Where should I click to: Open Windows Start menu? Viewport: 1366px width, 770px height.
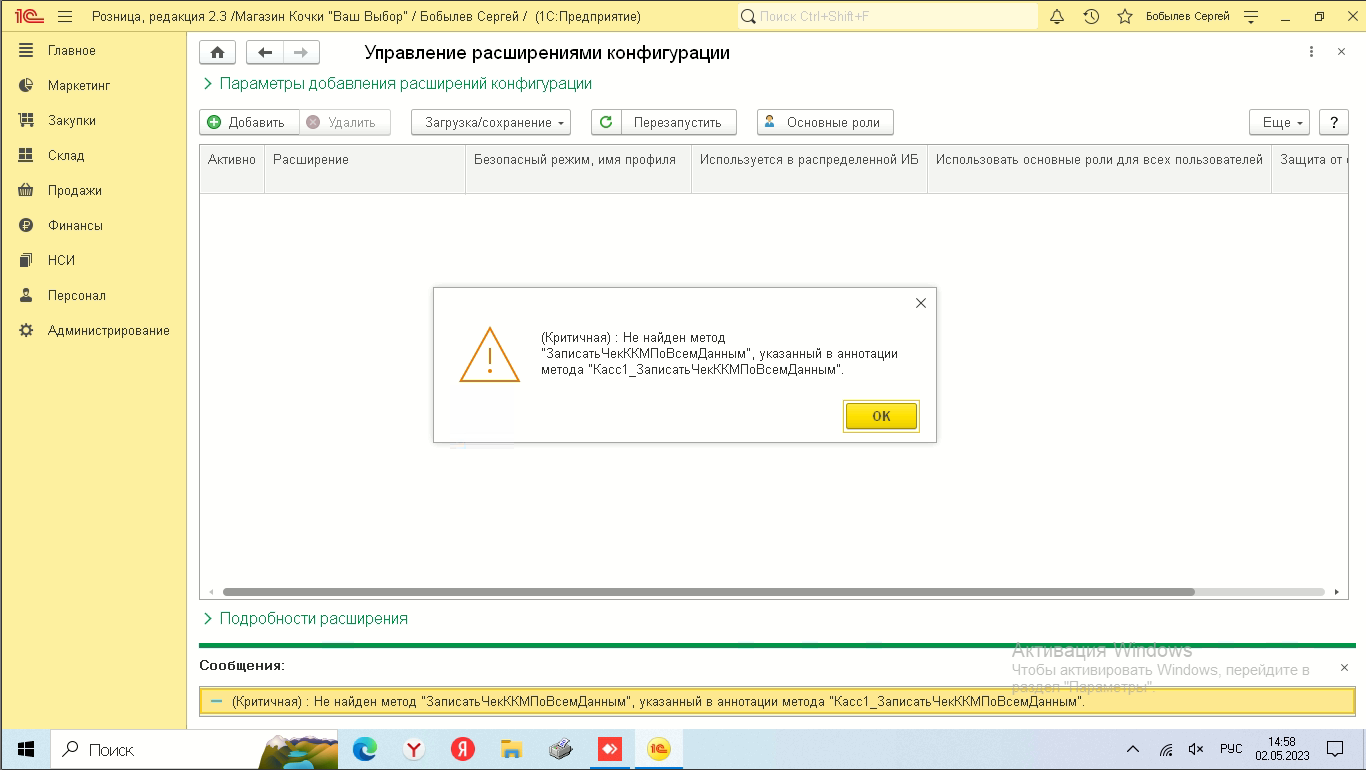tap(26, 749)
